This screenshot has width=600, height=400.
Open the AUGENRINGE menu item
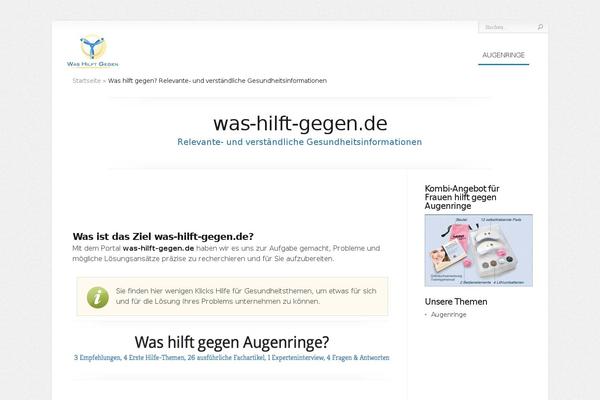point(503,55)
